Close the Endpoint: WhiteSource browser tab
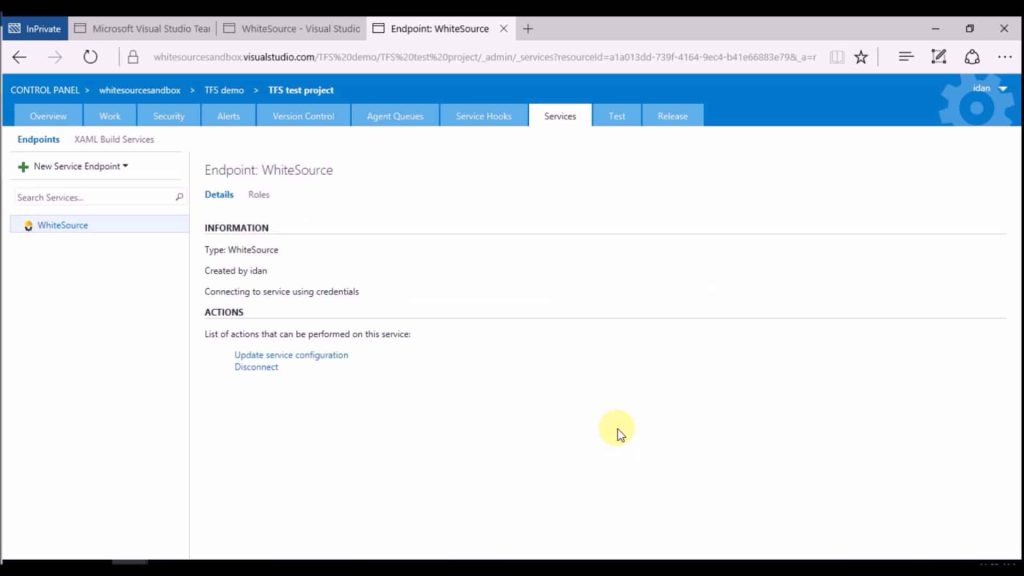 (504, 29)
